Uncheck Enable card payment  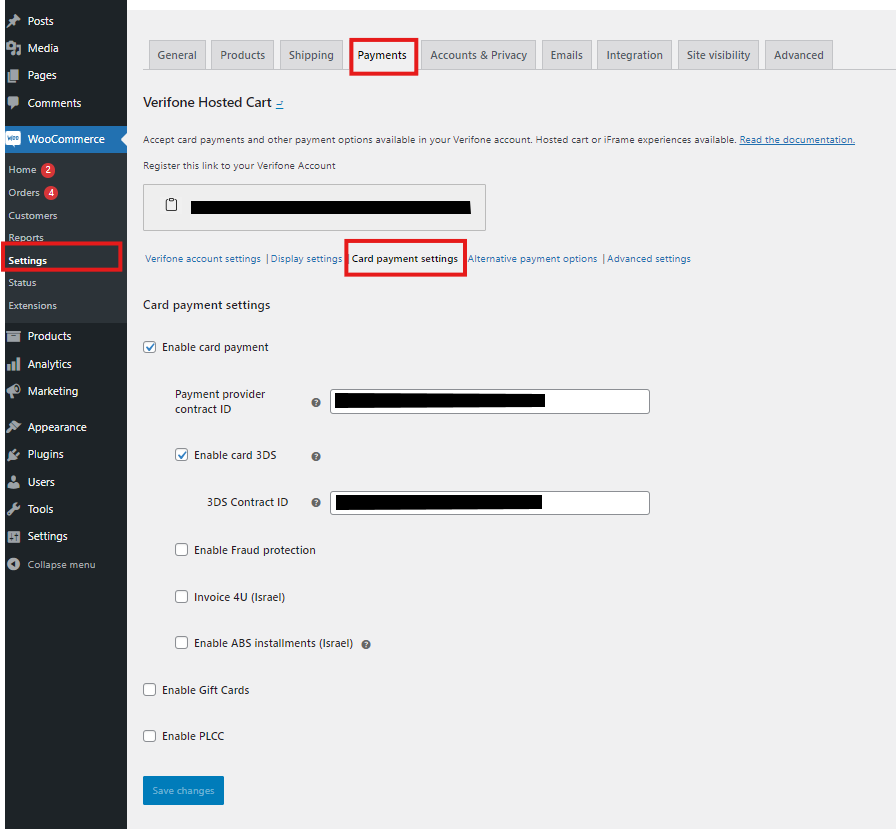click(x=150, y=347)
